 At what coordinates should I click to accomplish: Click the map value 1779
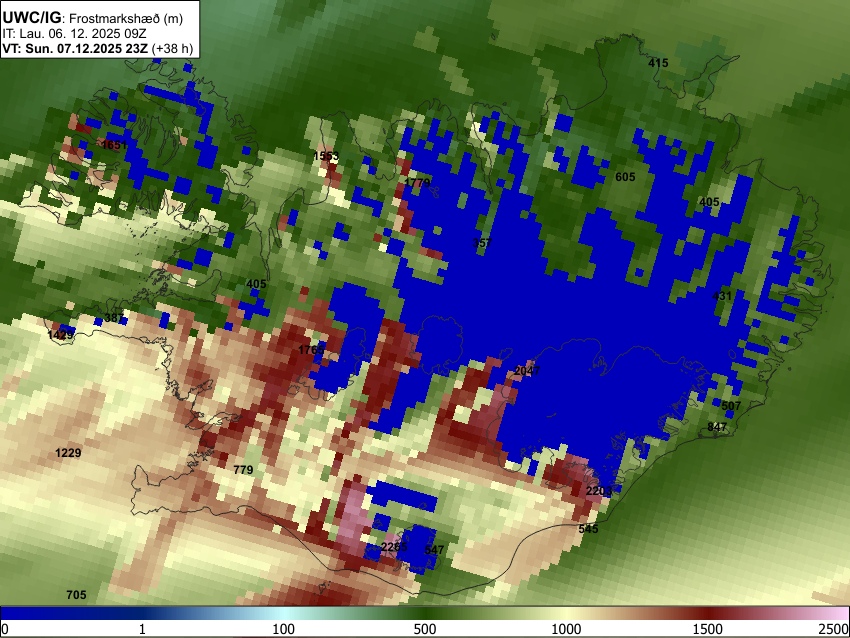point(417,182)
